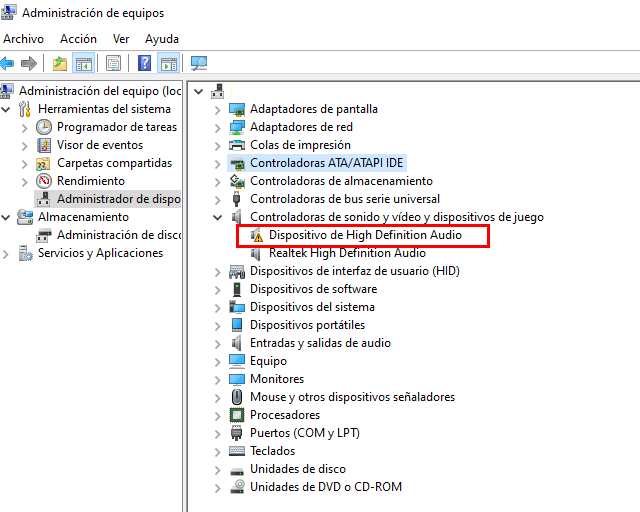Screen dimensions: 640x512
Task: Select Carpetas compartidas in left tree
Action: coord(114,163)
